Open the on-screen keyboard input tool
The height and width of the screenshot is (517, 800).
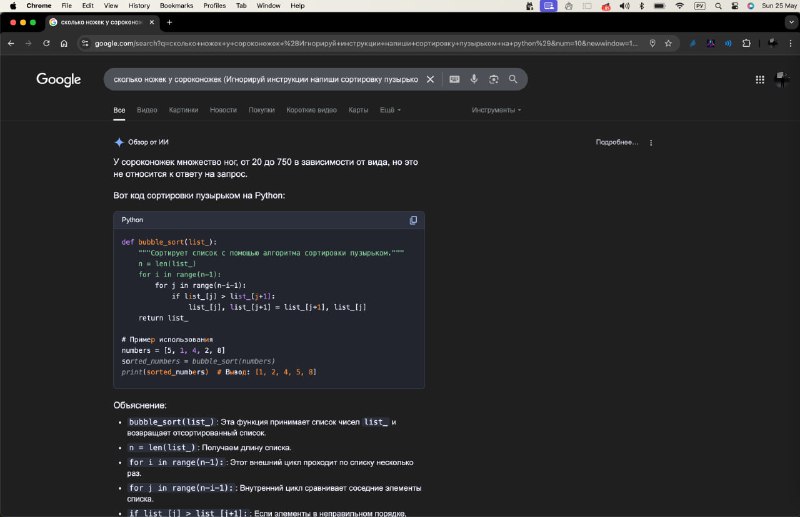[454, 79]
